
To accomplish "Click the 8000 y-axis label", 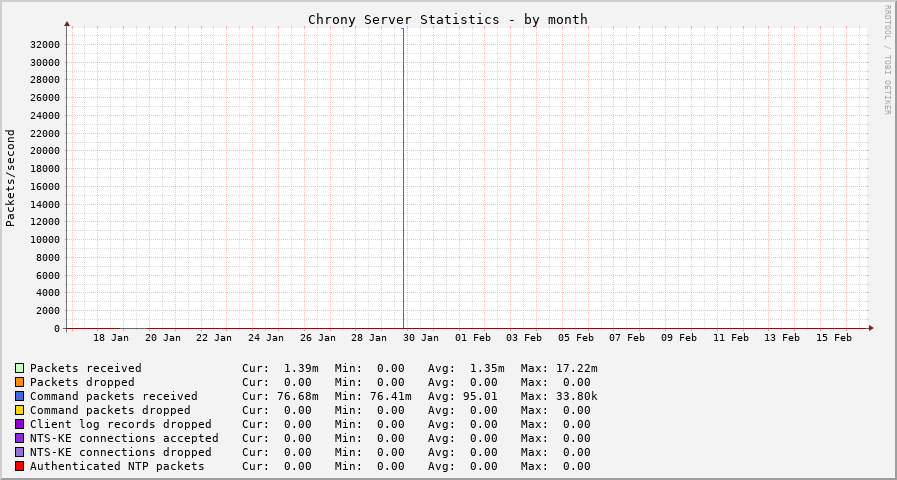I will 49,257.
